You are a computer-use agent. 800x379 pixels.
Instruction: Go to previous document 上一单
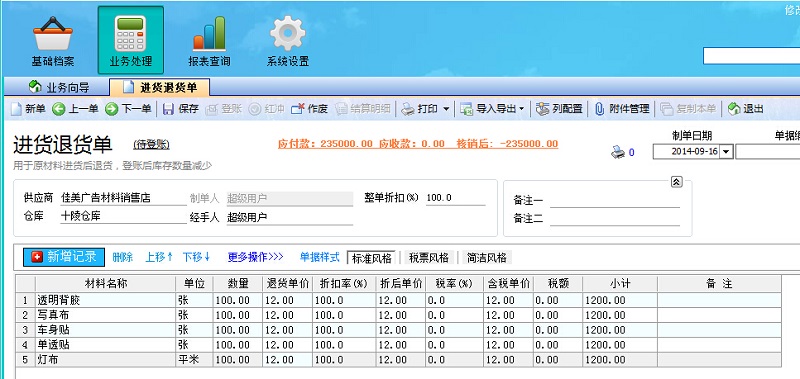(x=76, y=109)
